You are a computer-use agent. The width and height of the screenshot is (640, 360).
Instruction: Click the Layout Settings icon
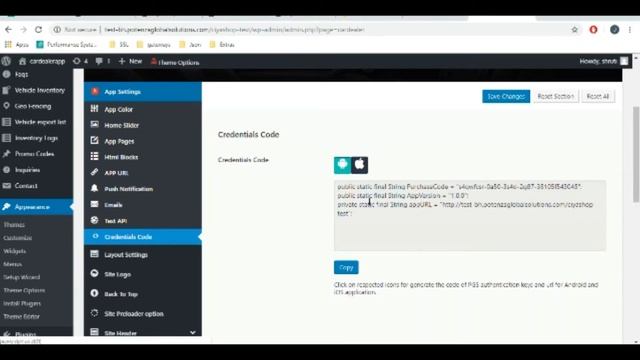tap(94, 254)
